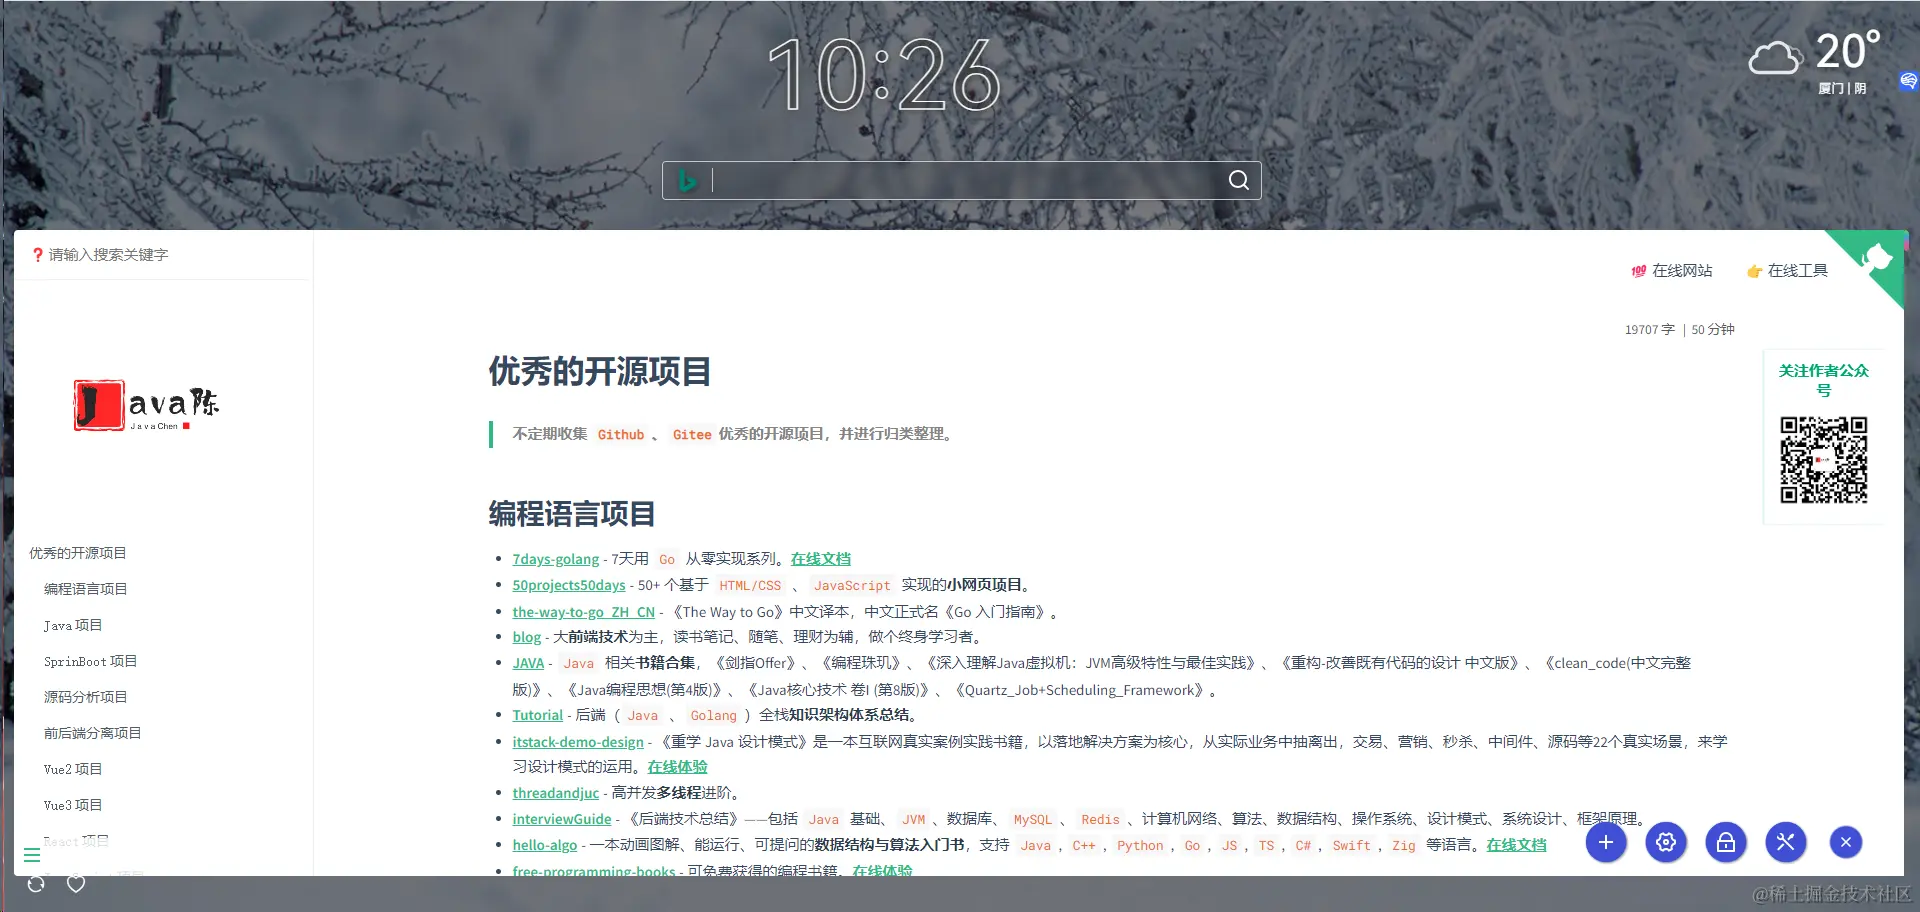
Task: Select SprinBoot 项目 in sidebar
Action: coord(91,661)
